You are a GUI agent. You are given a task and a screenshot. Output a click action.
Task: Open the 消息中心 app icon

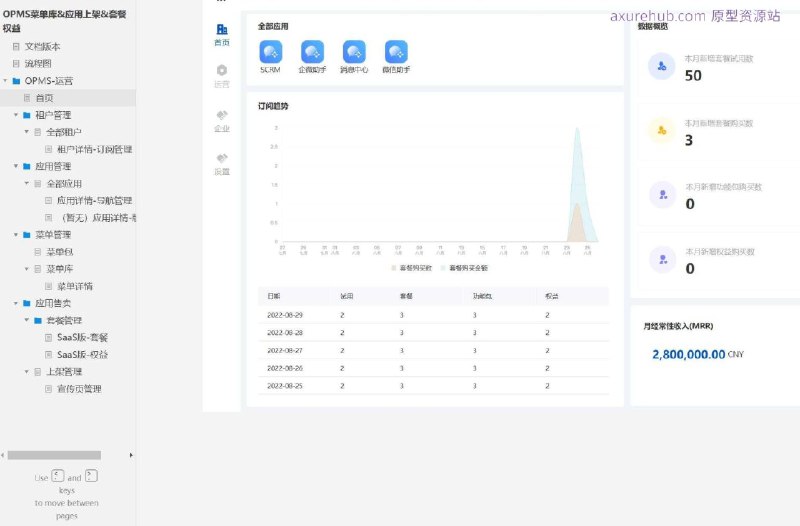point(354,52)
